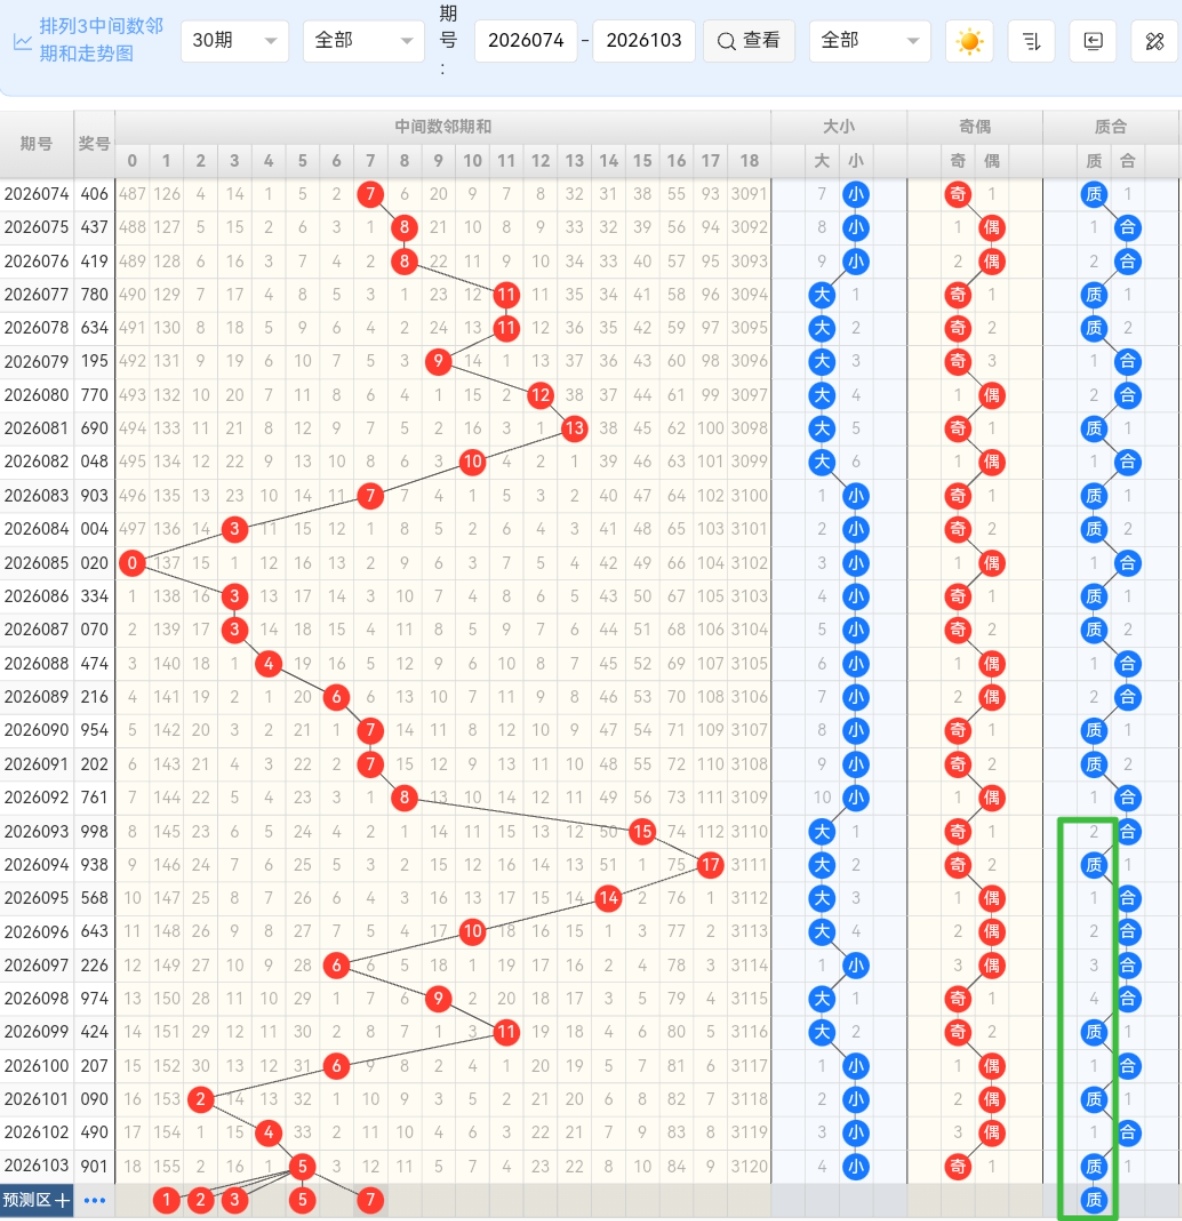Click the 奇偶 column group header
1182x1221 pixels.
tap(974, 127)
